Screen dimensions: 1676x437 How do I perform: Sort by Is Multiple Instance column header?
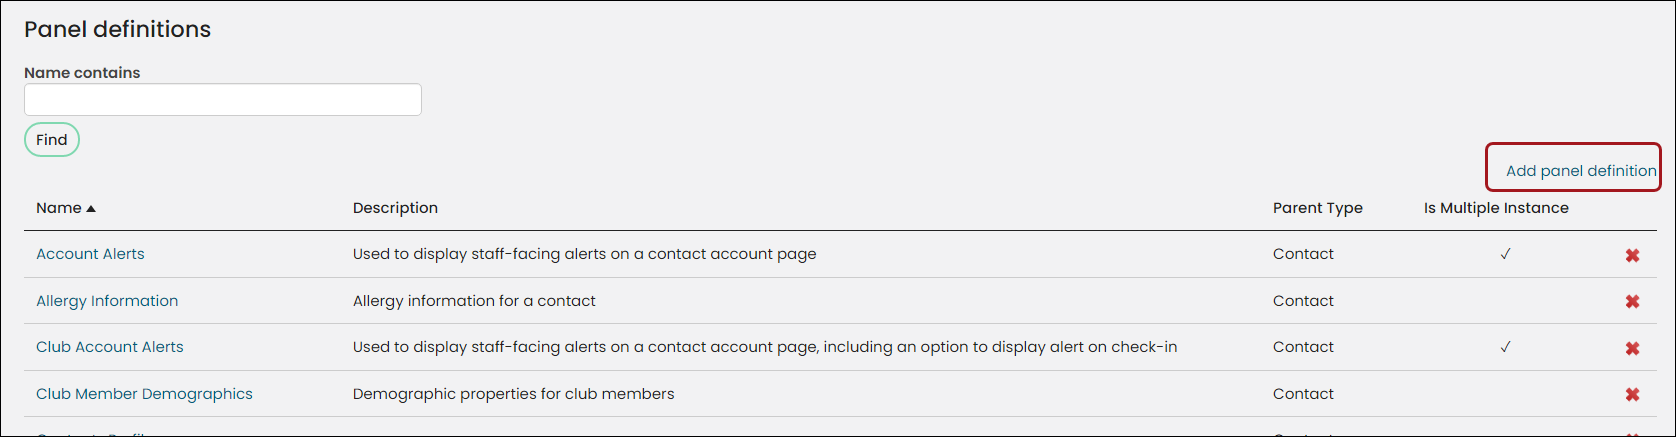point(1496,208)
